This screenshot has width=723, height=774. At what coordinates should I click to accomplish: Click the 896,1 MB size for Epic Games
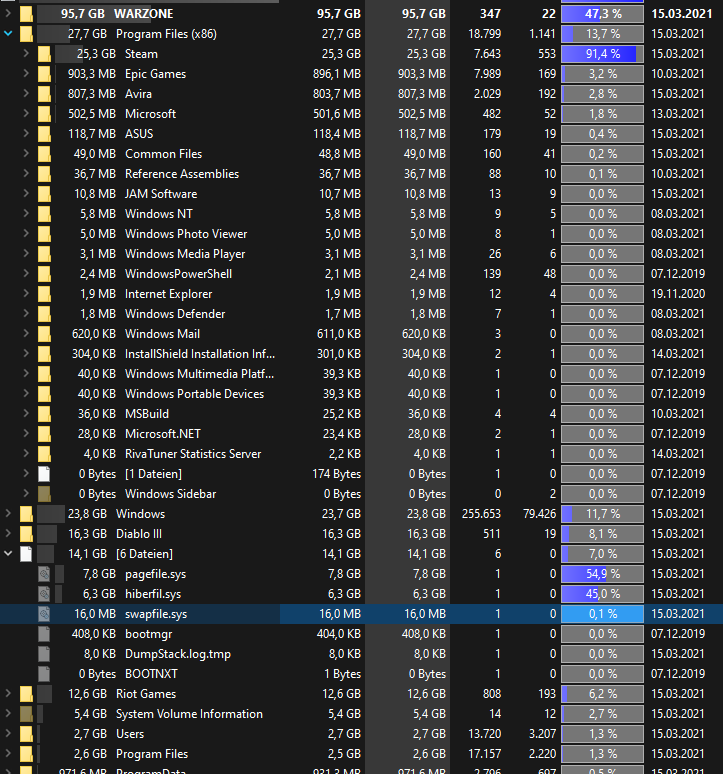click(x=337, y=74)
